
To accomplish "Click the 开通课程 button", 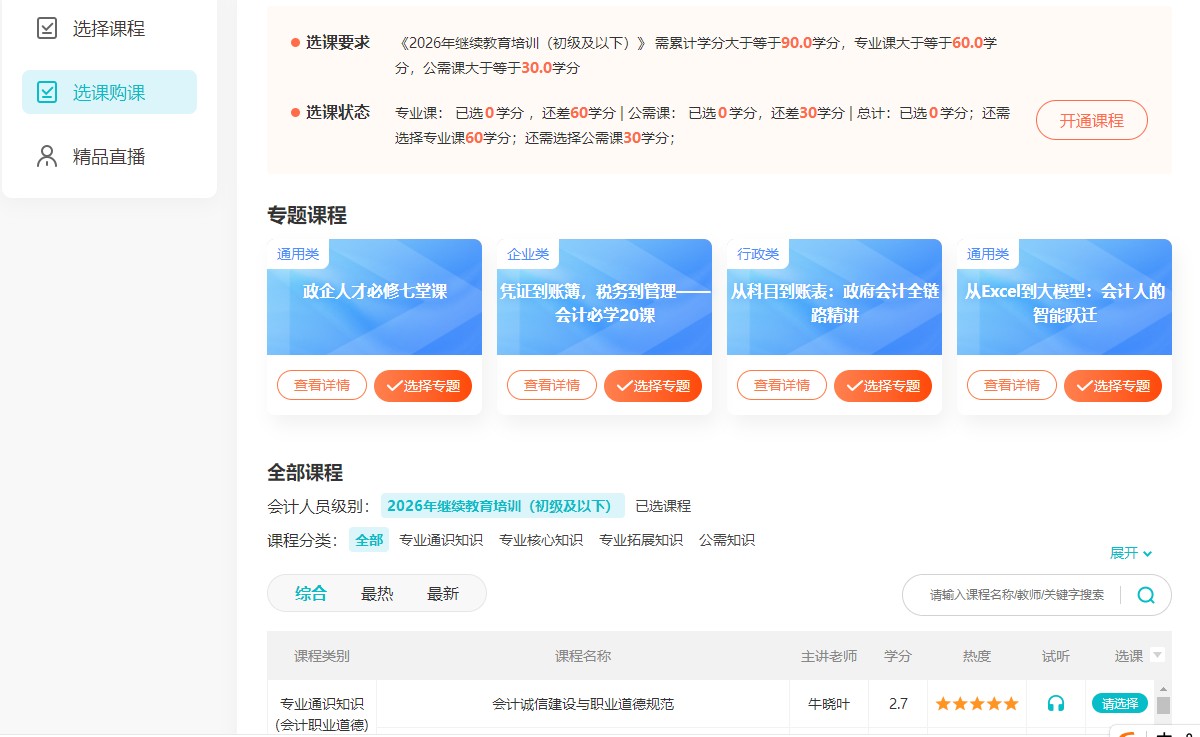I will click(1091, 119).
